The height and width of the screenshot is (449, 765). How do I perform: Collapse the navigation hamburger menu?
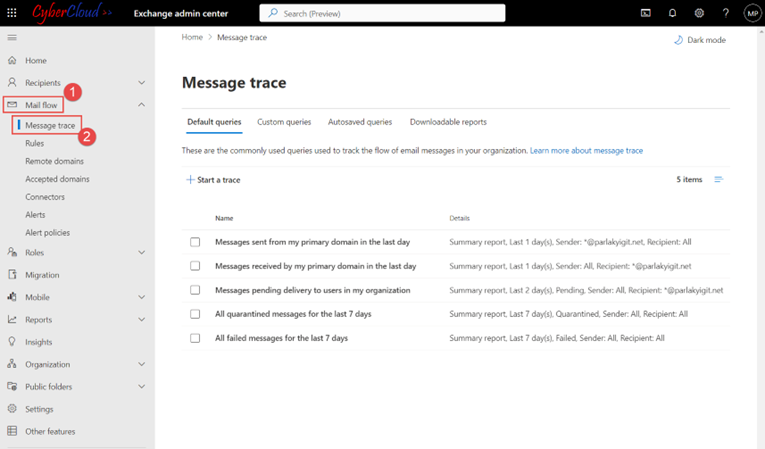(x=12, y=38)
